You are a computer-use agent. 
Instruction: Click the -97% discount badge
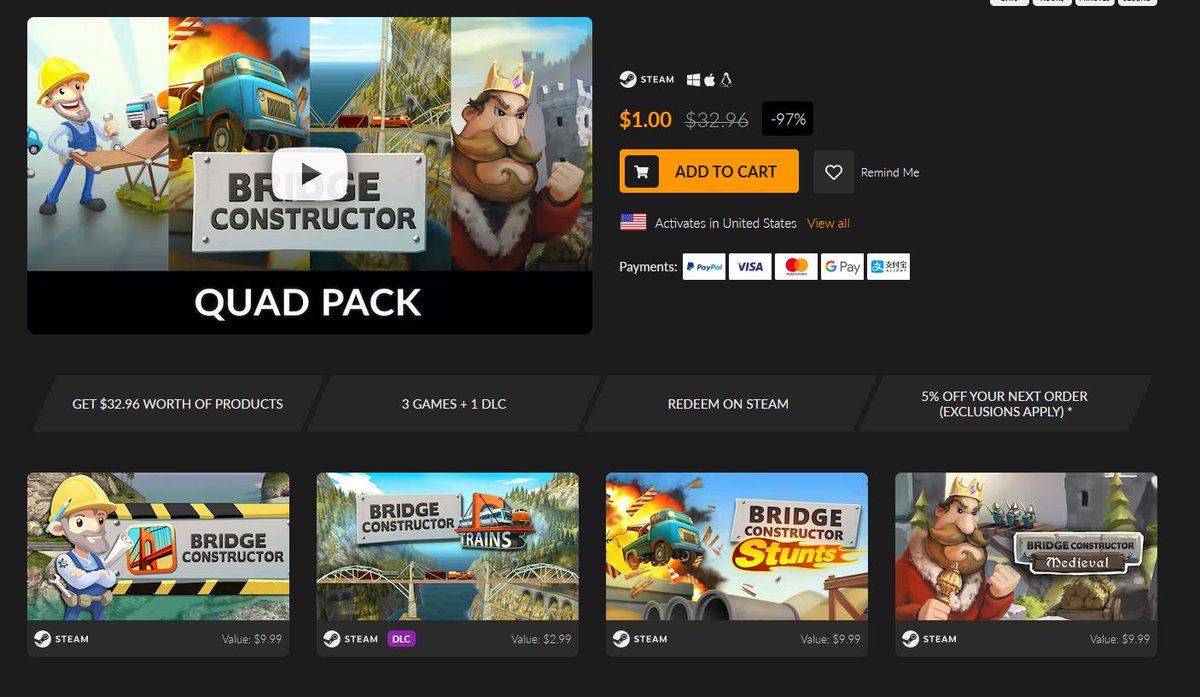787,120
